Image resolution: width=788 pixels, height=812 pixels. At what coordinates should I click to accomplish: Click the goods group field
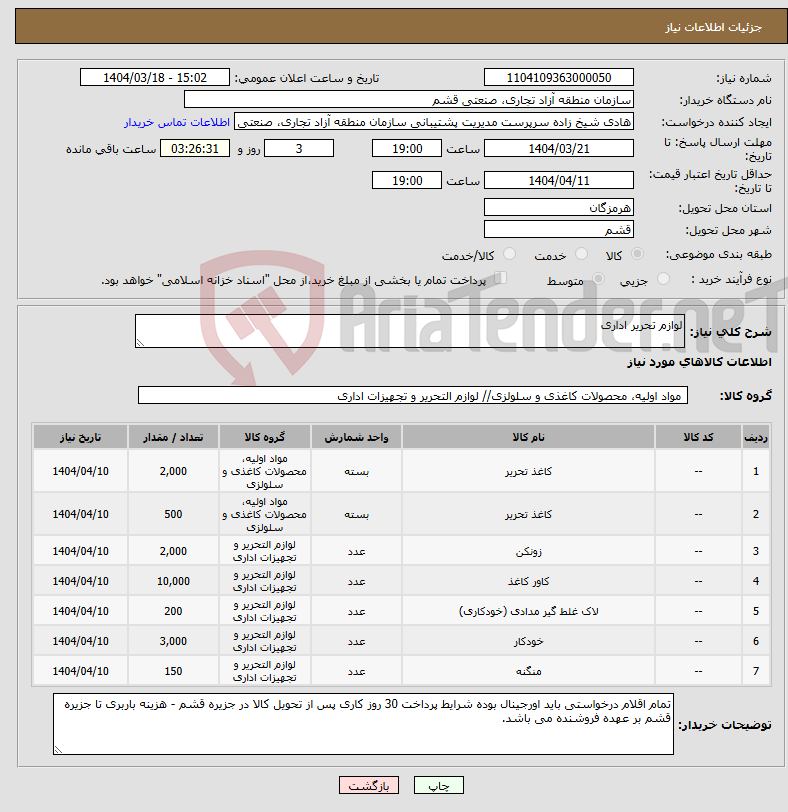pos(413,396)
